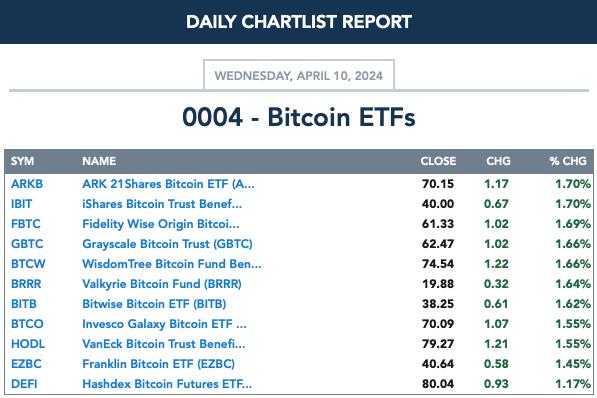Open iShares Bitcoin Trust name link
The width and height of the screenshot is (597, 398).
[162, 204]
